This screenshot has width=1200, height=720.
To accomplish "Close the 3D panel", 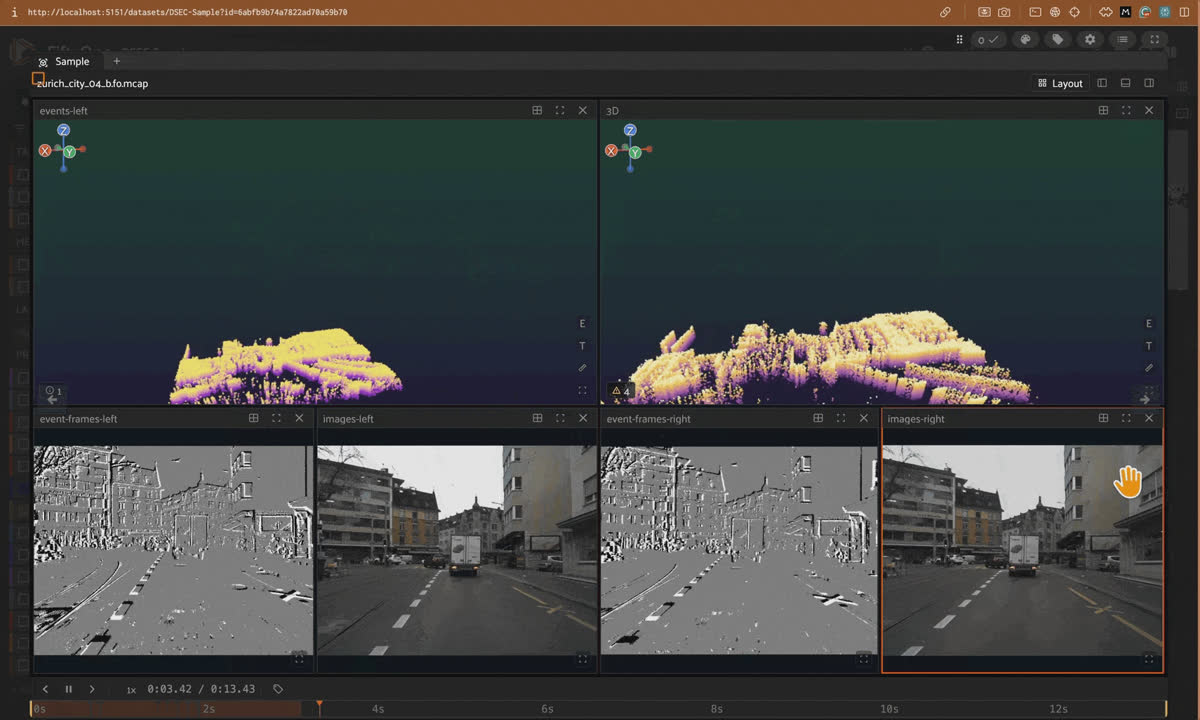I will (1149, 110).
